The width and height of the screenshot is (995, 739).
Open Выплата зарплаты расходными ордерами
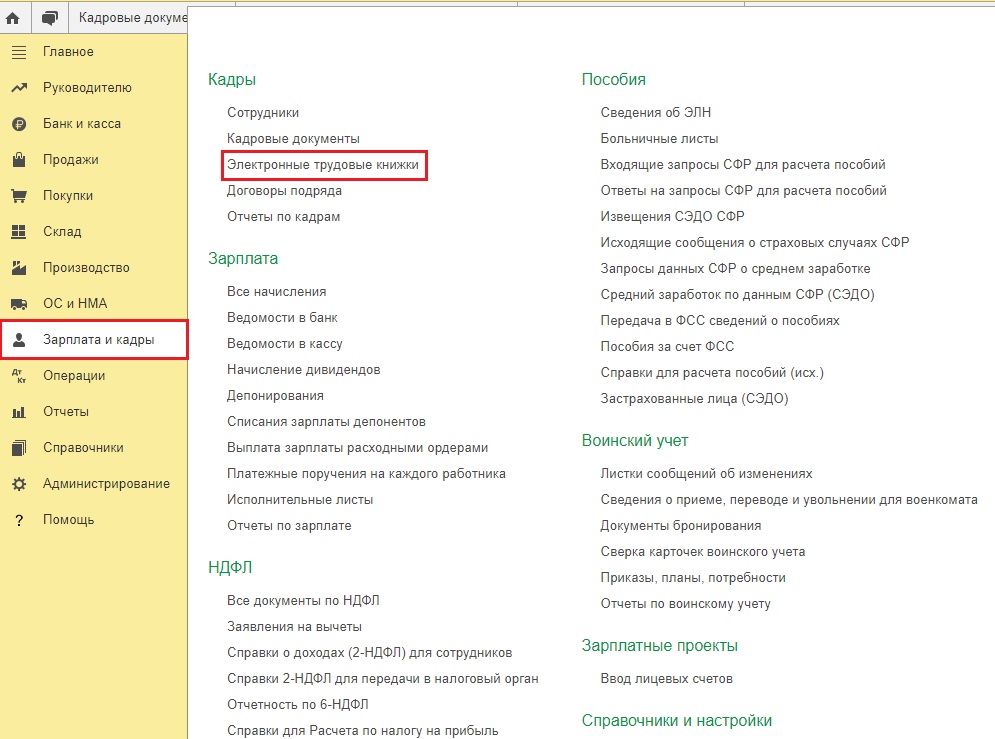pyautogui.click(x=357, y=447)
